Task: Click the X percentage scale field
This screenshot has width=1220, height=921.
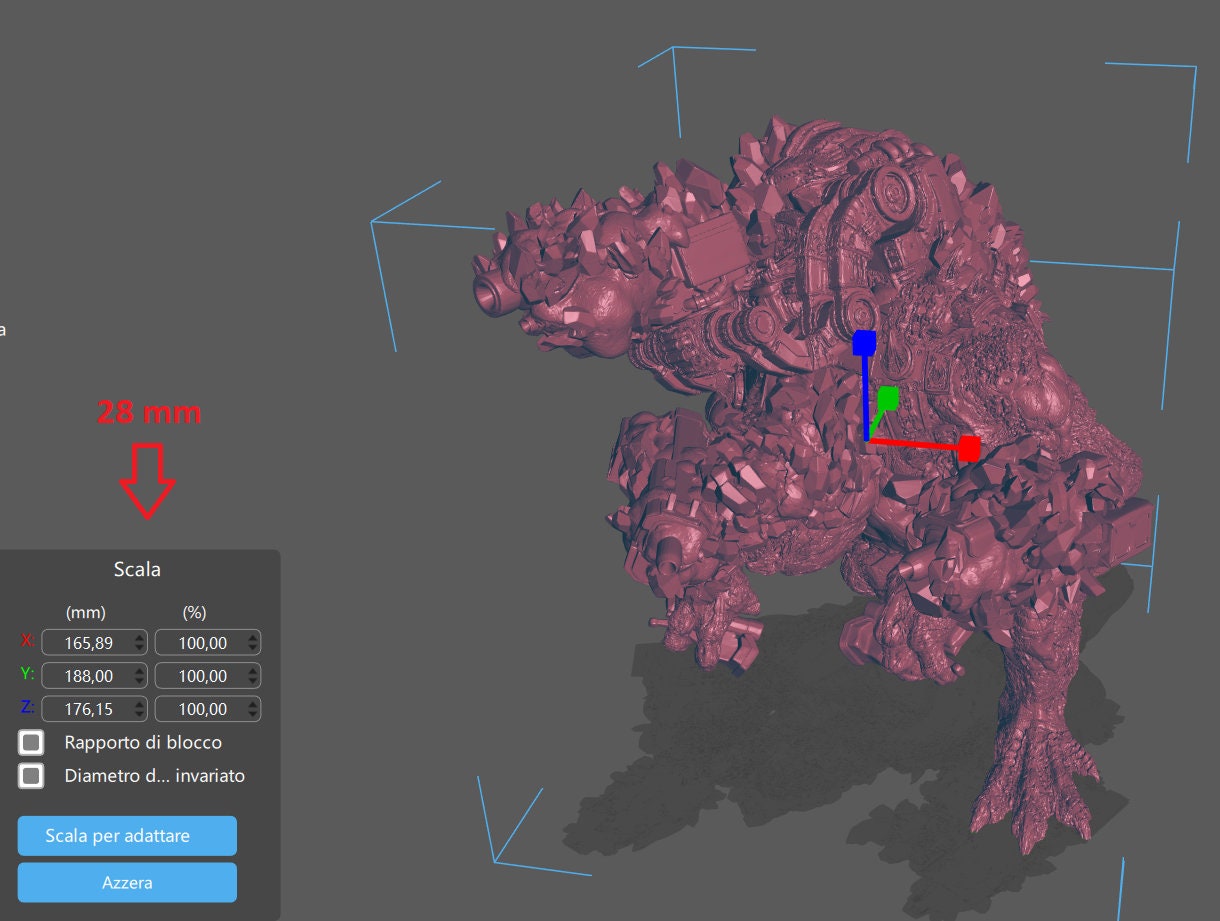Action: 199,642
